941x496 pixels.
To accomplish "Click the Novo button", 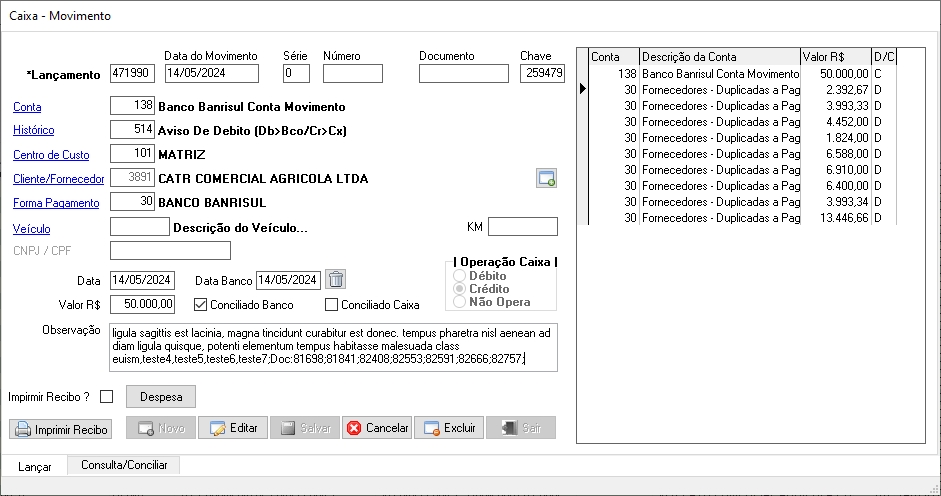I will click(161, 428).
